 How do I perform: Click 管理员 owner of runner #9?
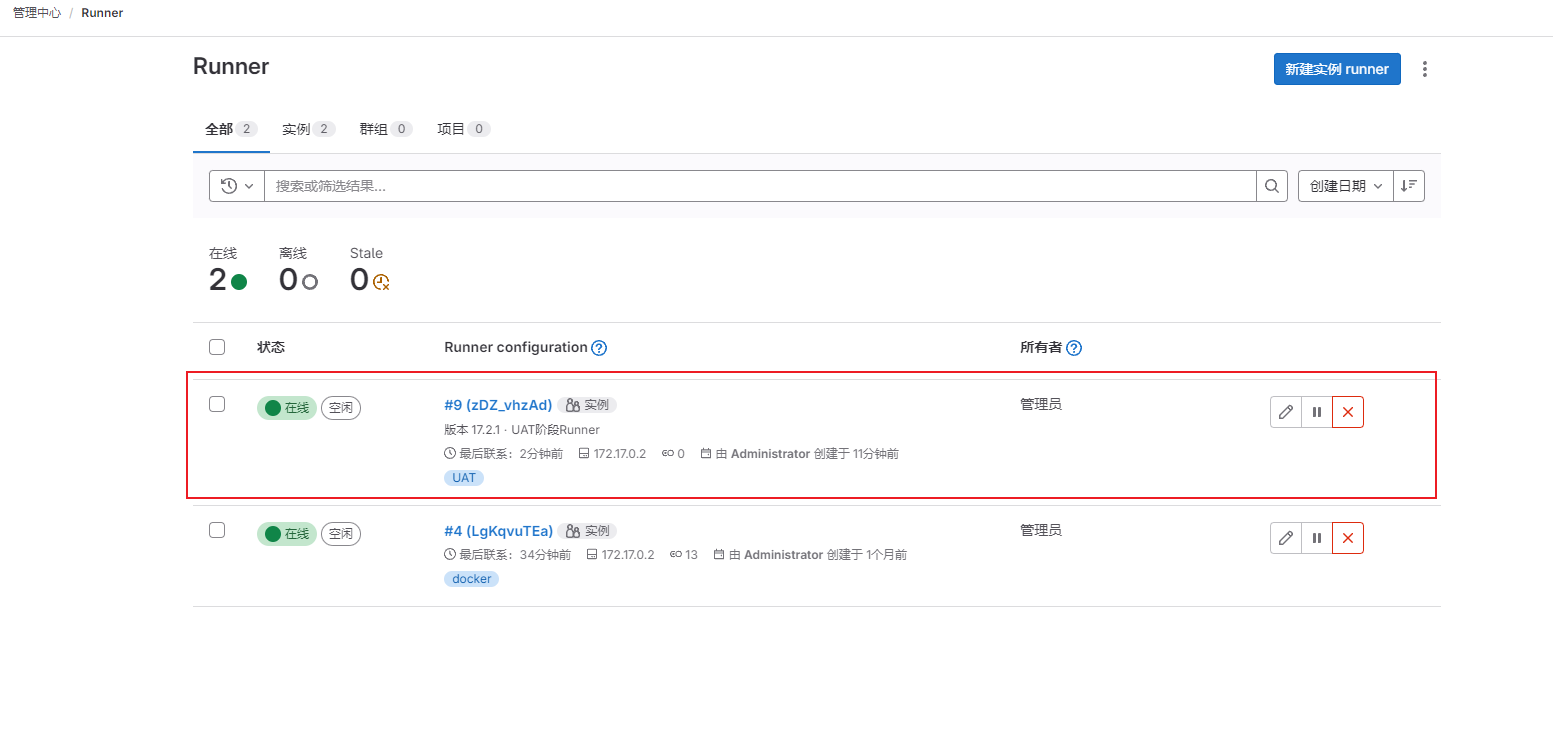pos(1041,404)
